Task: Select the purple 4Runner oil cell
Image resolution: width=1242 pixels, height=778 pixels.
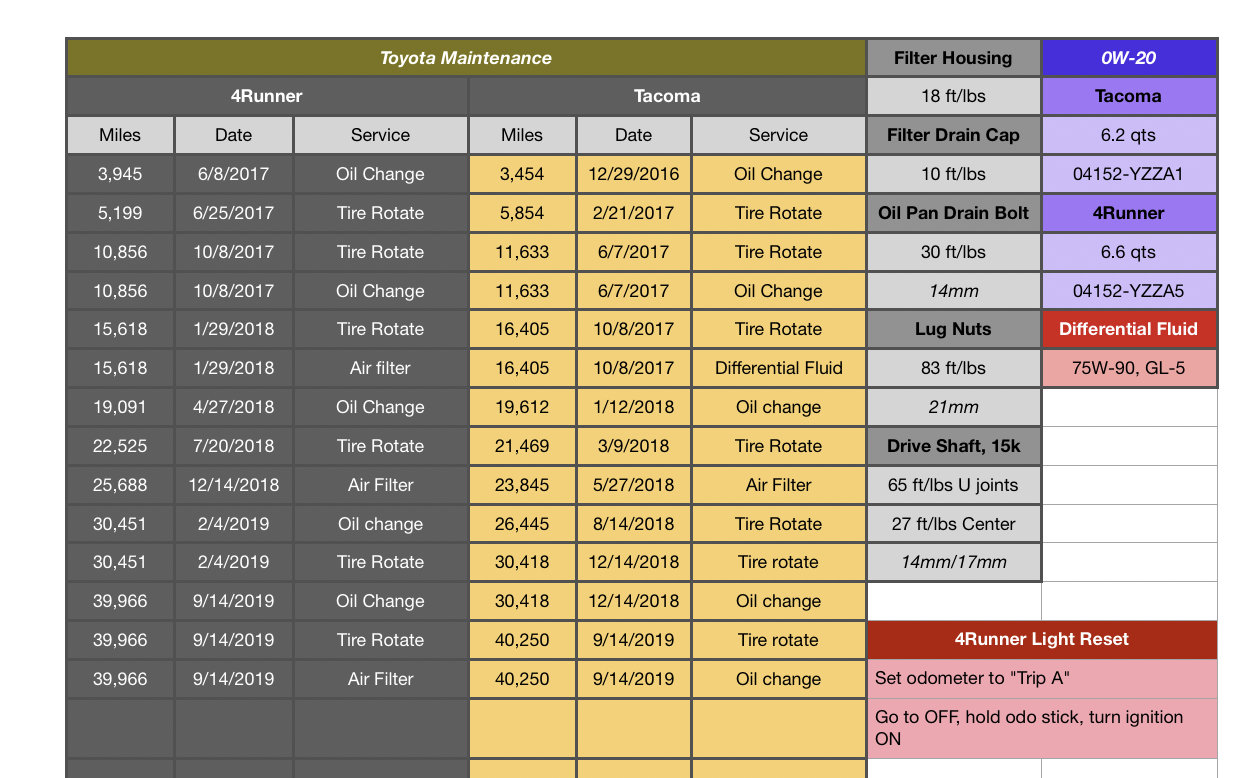Action: (1129, 213)
